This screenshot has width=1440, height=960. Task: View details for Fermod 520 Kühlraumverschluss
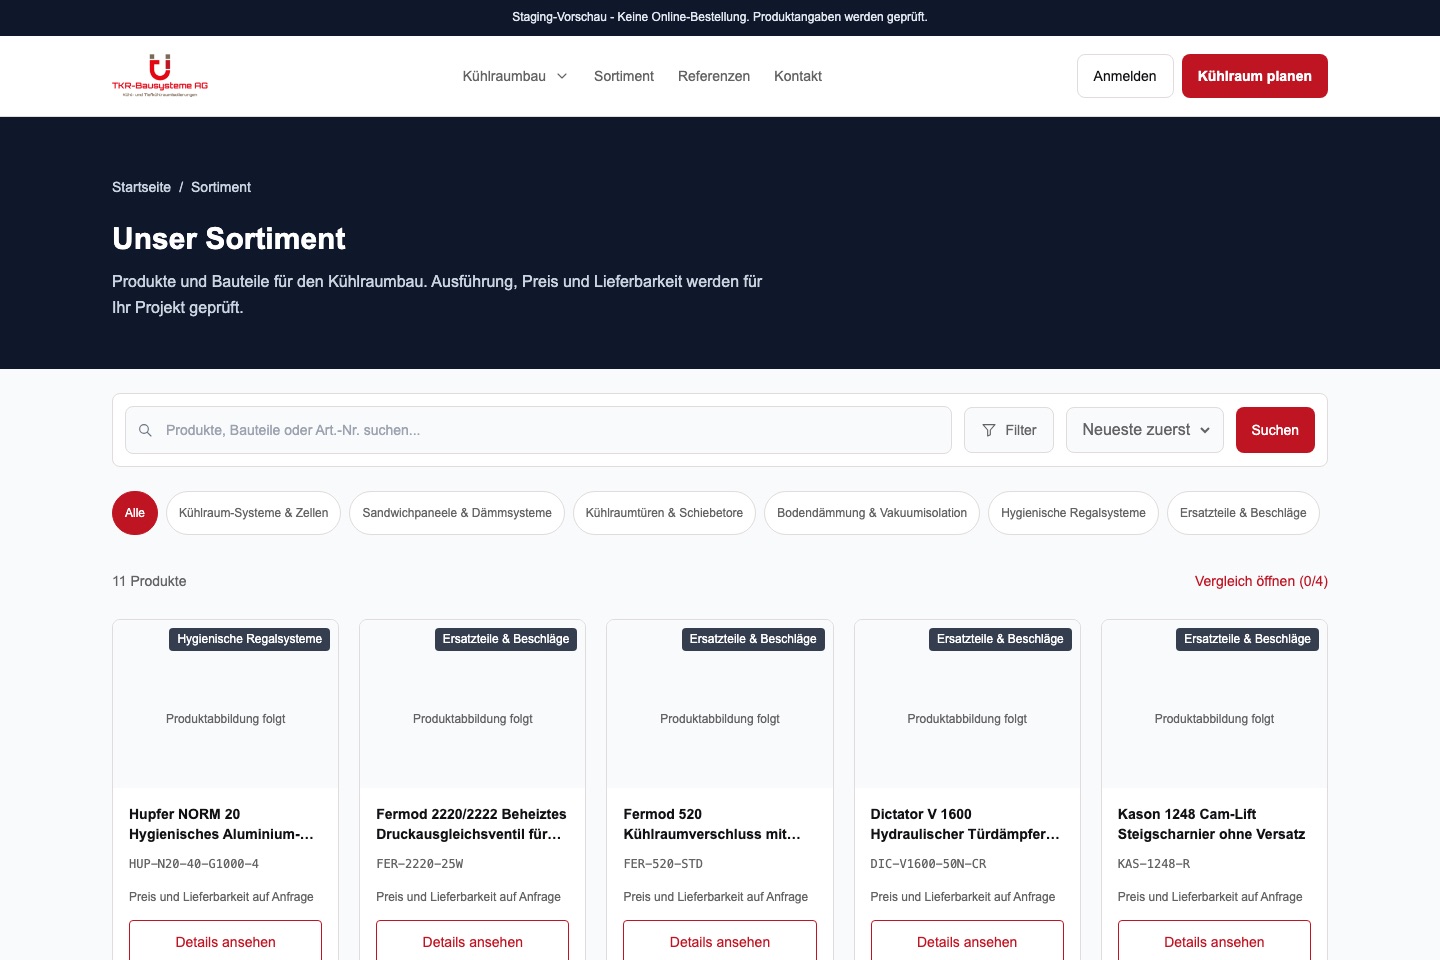click(720, 941)
